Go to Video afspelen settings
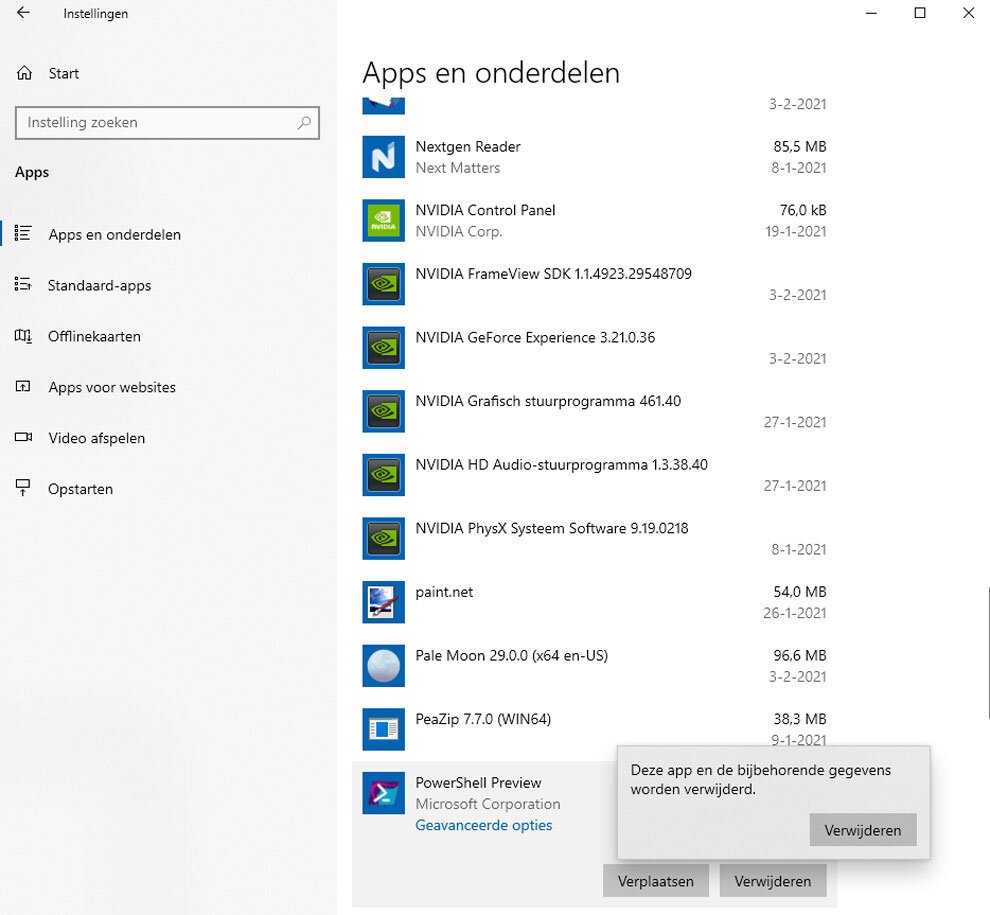 pos(97,438)
